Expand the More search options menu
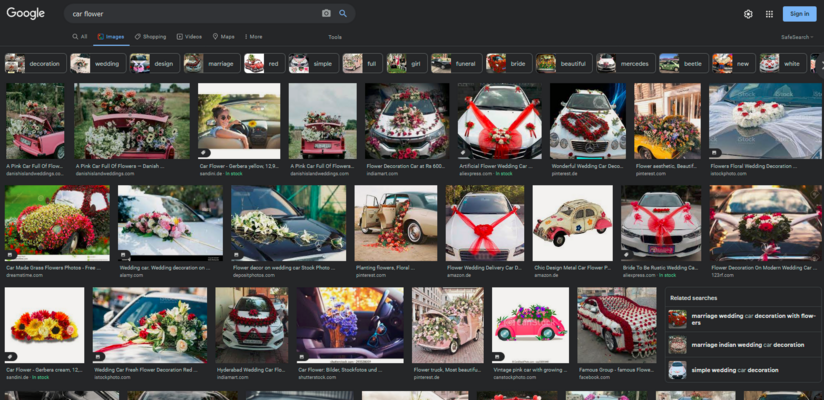 253,37
